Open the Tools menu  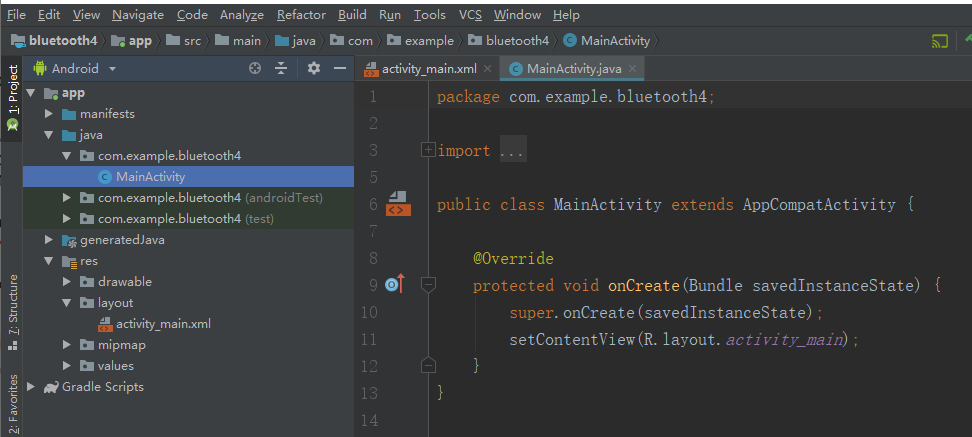(x=430, y=14)
